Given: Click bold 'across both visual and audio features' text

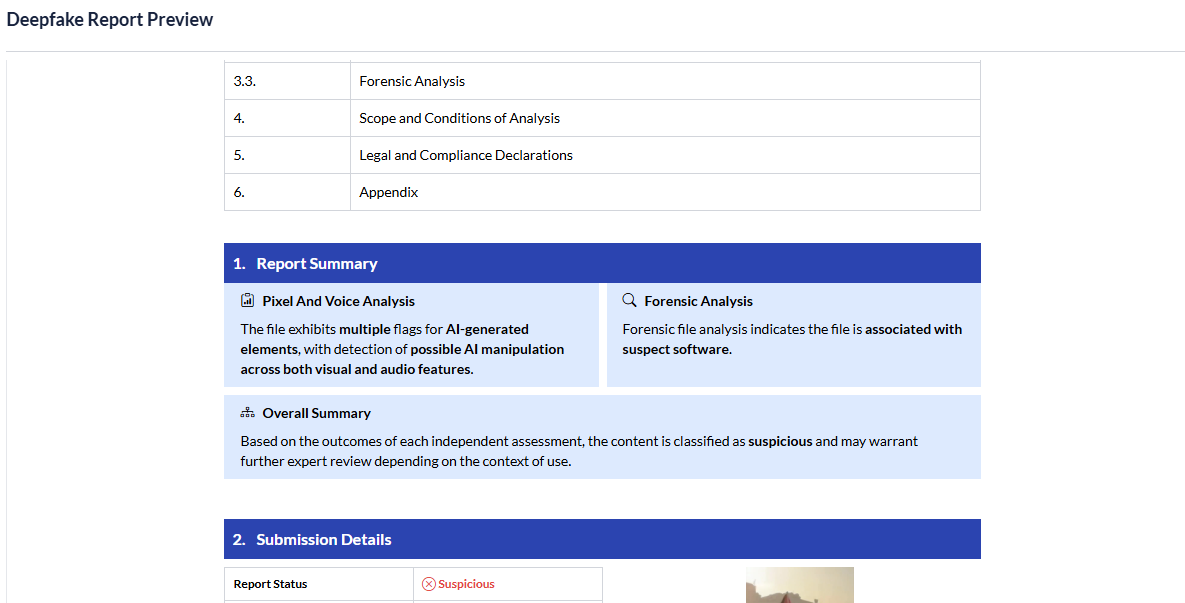Looking at the screenshot, I should [x=356, y=369].
